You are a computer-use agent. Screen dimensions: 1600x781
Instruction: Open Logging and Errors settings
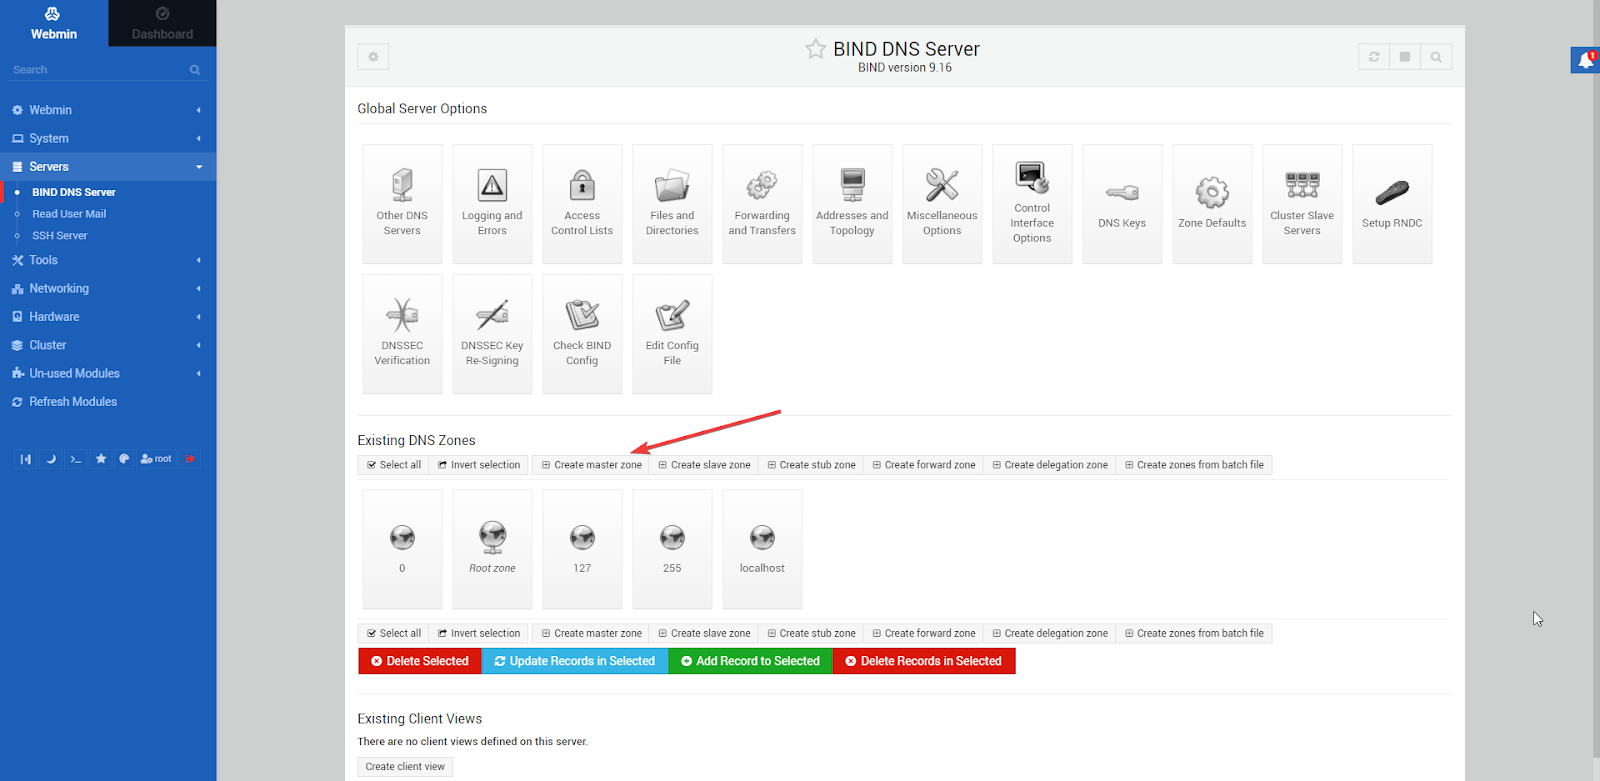[492, 204]
